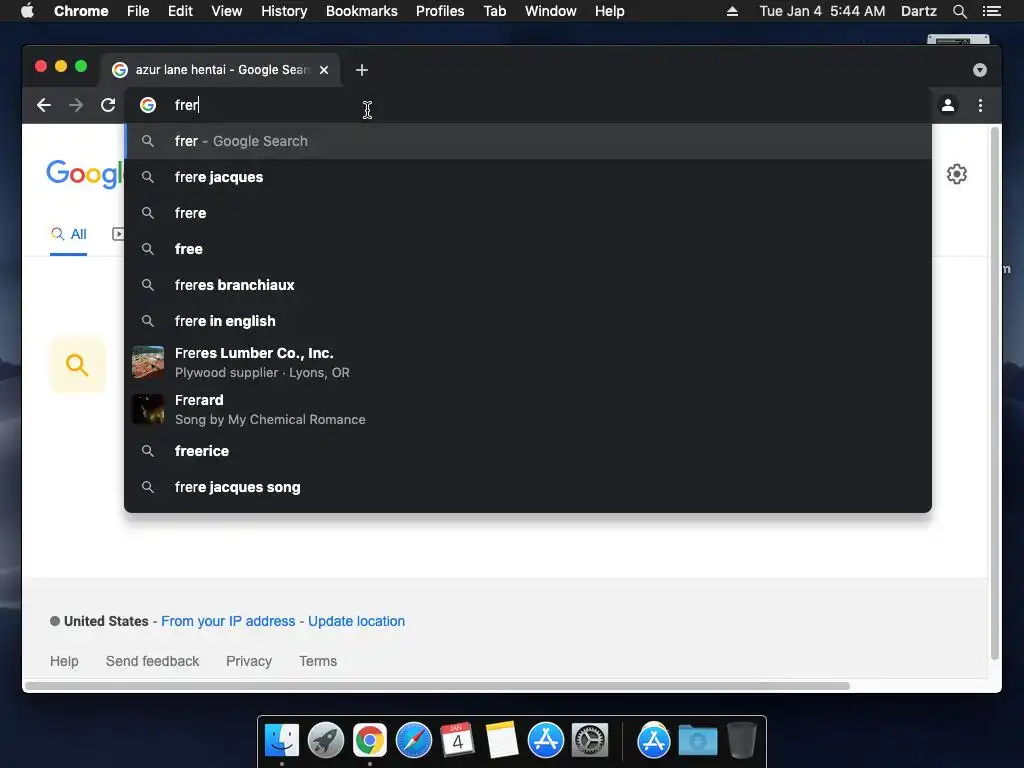Image resolution: width=1024 pixels, height=768 pixels.
Task: Click the date and time in menu bar
Action: tap(822, 11)
